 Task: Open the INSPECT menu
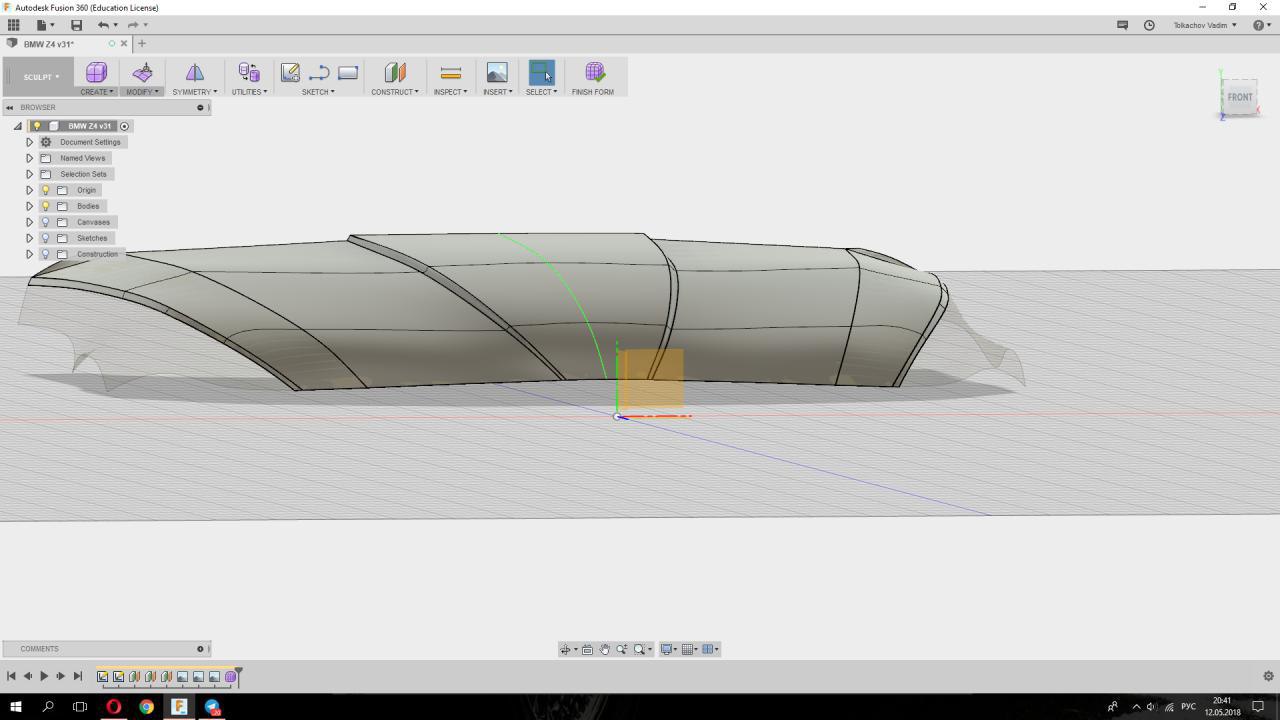tap(450, 92)
